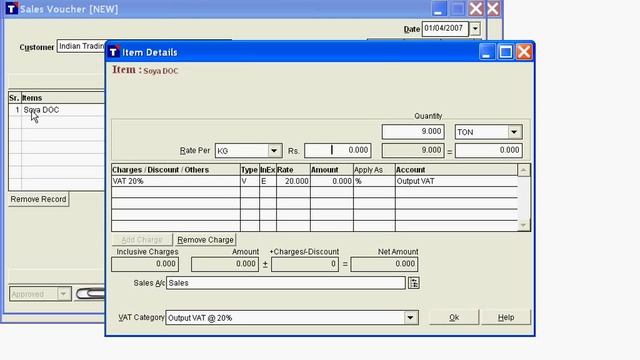This screenshot has width=640, height=360.
Task: Click the Type column header
Action: point(249,170)
